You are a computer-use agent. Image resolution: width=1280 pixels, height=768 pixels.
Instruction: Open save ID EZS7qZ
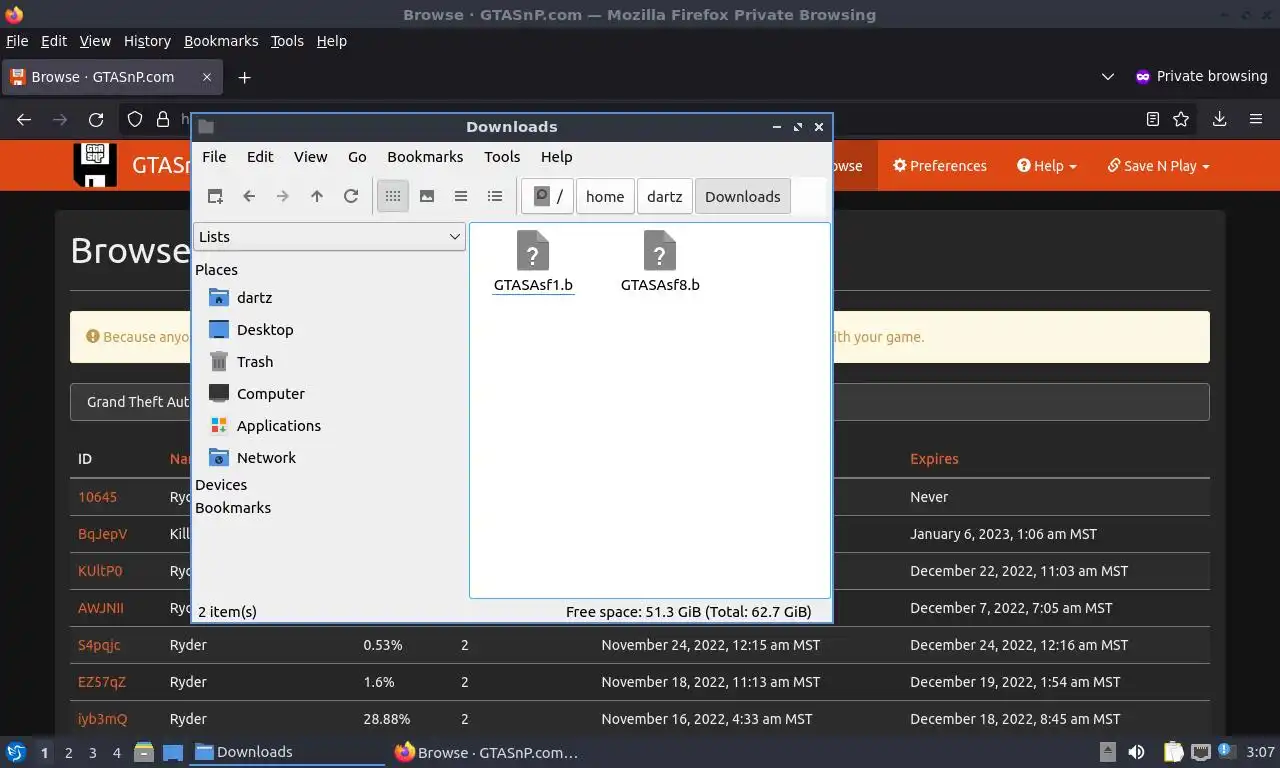(102, 682)
